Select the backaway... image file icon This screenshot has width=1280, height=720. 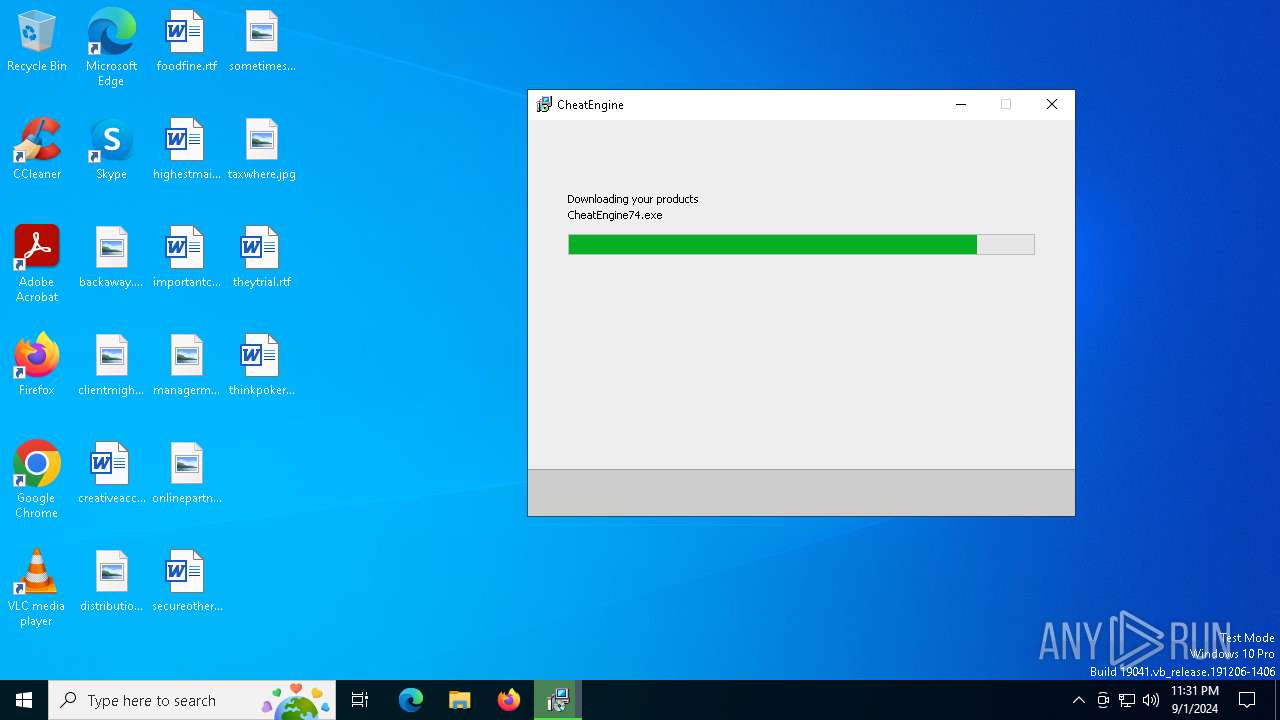tap(111, 258)
